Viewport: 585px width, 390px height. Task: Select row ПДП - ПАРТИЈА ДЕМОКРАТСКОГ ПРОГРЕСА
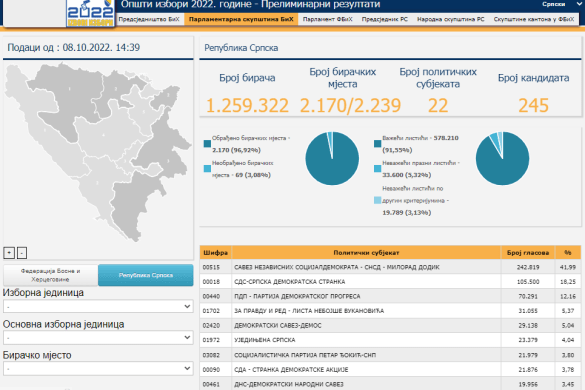coord(390,296)
